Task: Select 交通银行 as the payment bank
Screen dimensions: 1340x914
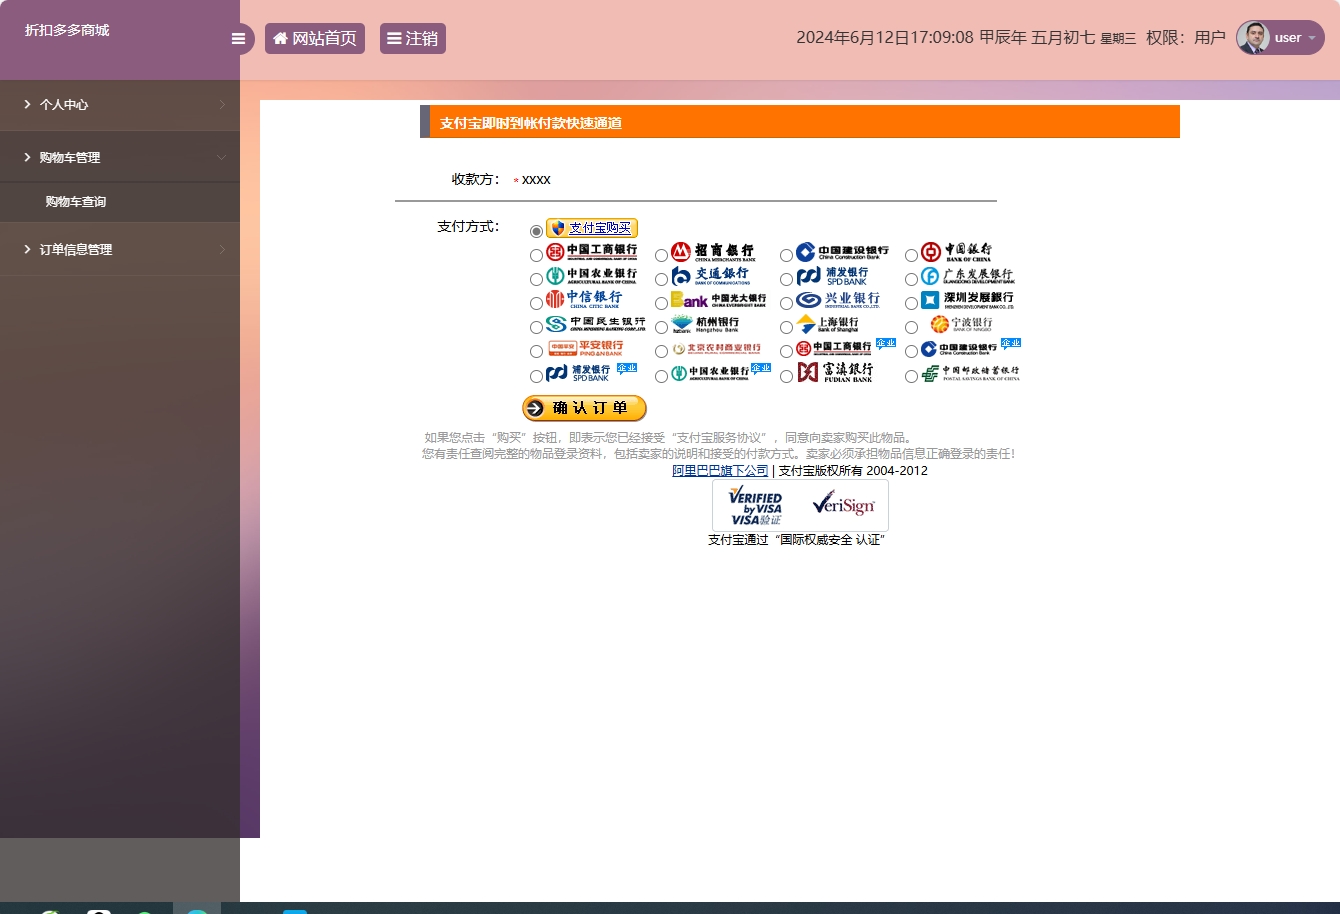Action: pos(661,278)
